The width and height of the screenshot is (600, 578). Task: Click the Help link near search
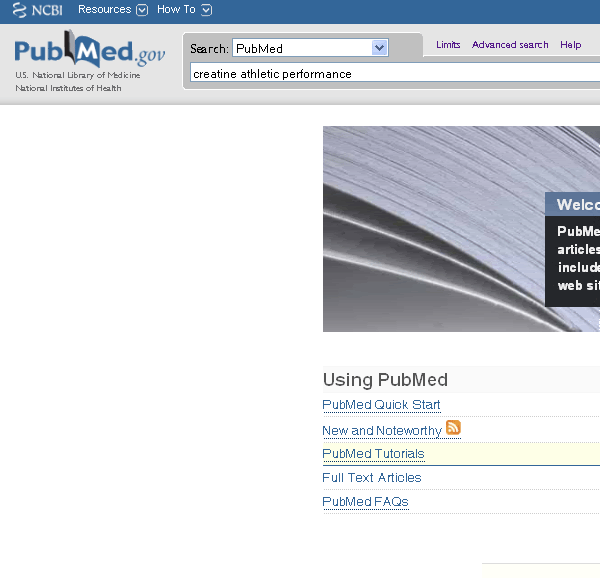coord(570,45)
